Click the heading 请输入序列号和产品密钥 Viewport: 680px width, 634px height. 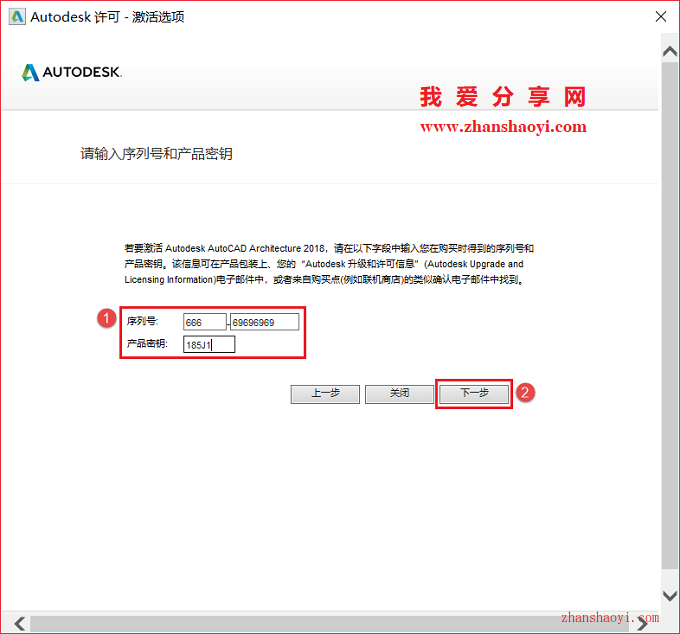[x=157, y=154]
